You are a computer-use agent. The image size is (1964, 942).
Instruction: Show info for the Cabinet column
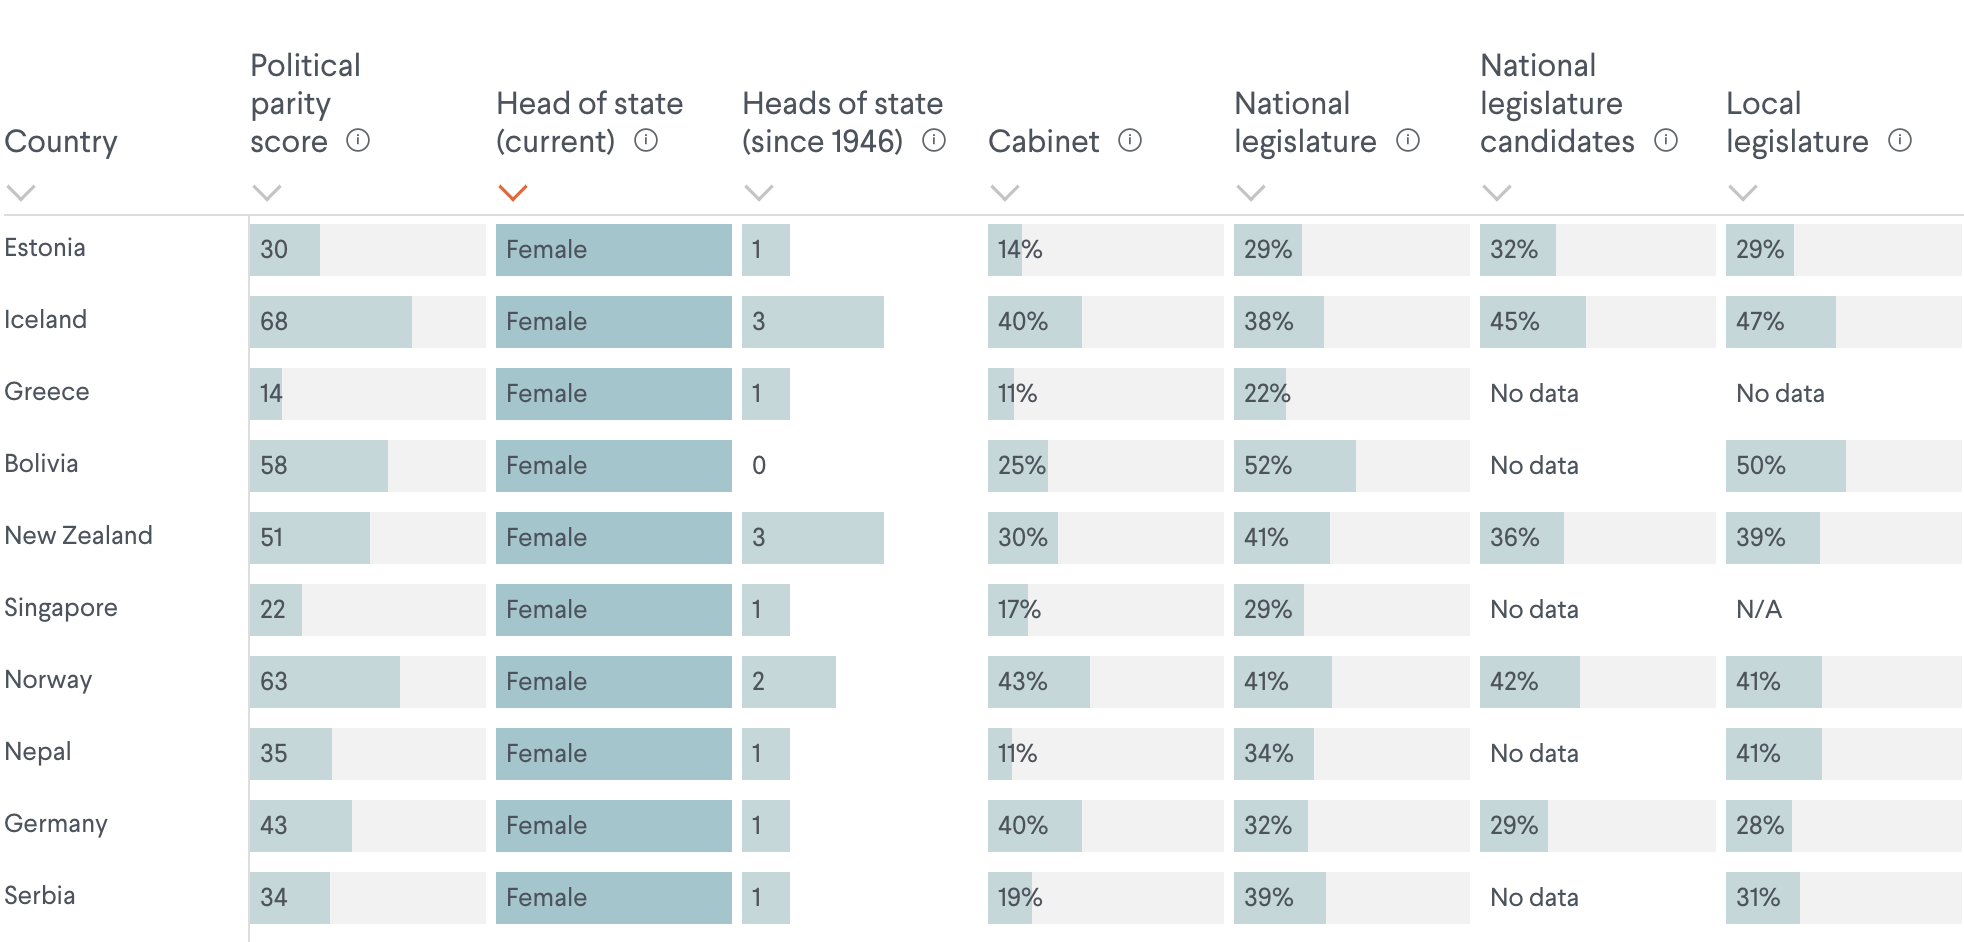(x=1130, y=140)
